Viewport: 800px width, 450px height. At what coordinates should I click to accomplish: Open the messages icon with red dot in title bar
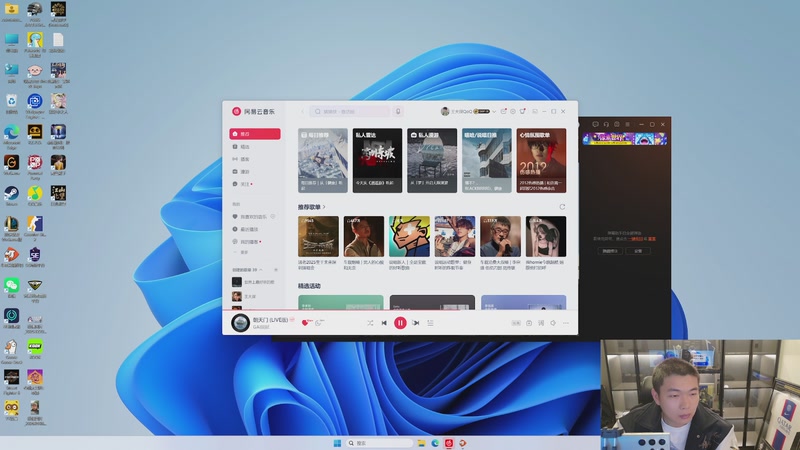pos(504,111)
